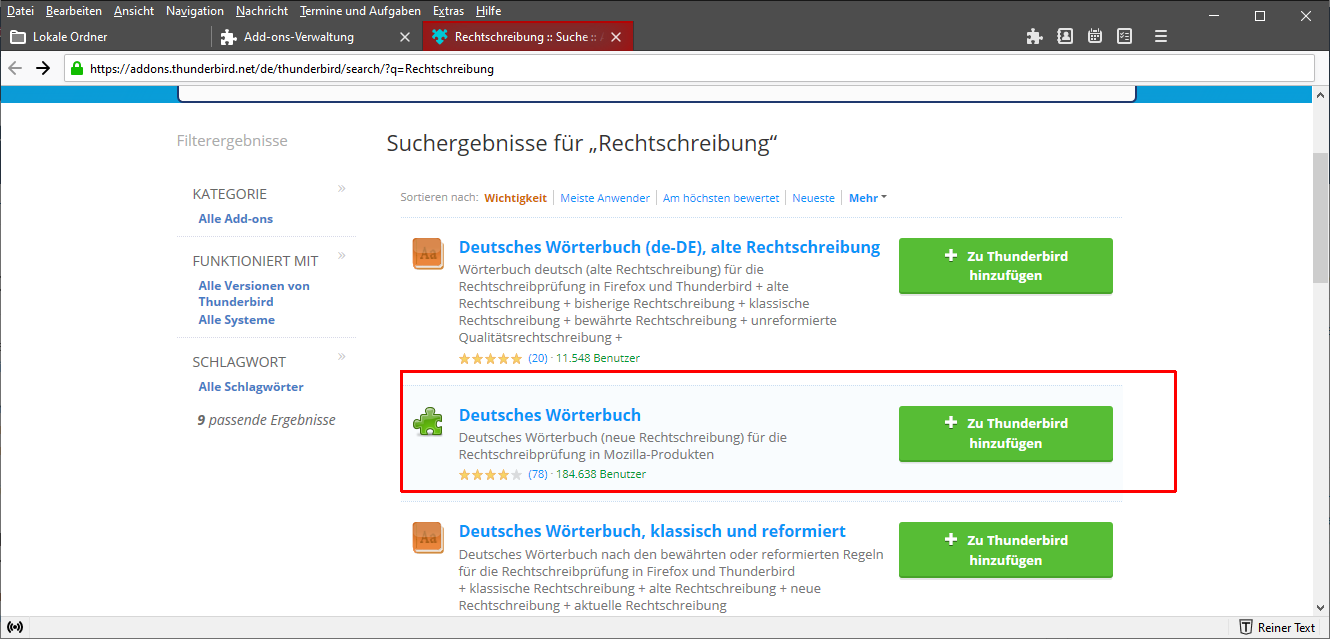Image resolution: width=1330 pixels, height=639 pixels.
Task: Open the Termine und Aufgaben menu
Action: [x=361, y=10]
